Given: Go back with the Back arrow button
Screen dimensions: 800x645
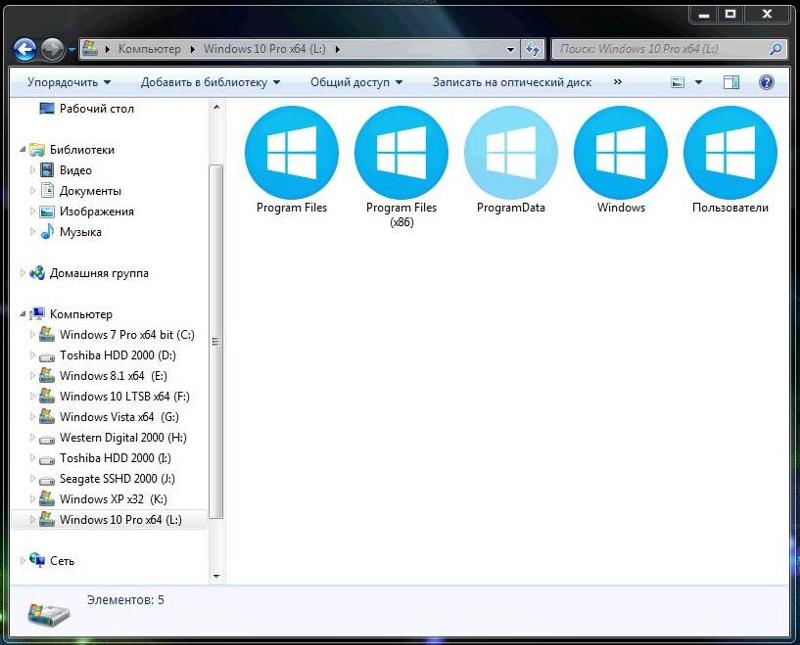Looking at the screenshot, I should pos(24,49).
